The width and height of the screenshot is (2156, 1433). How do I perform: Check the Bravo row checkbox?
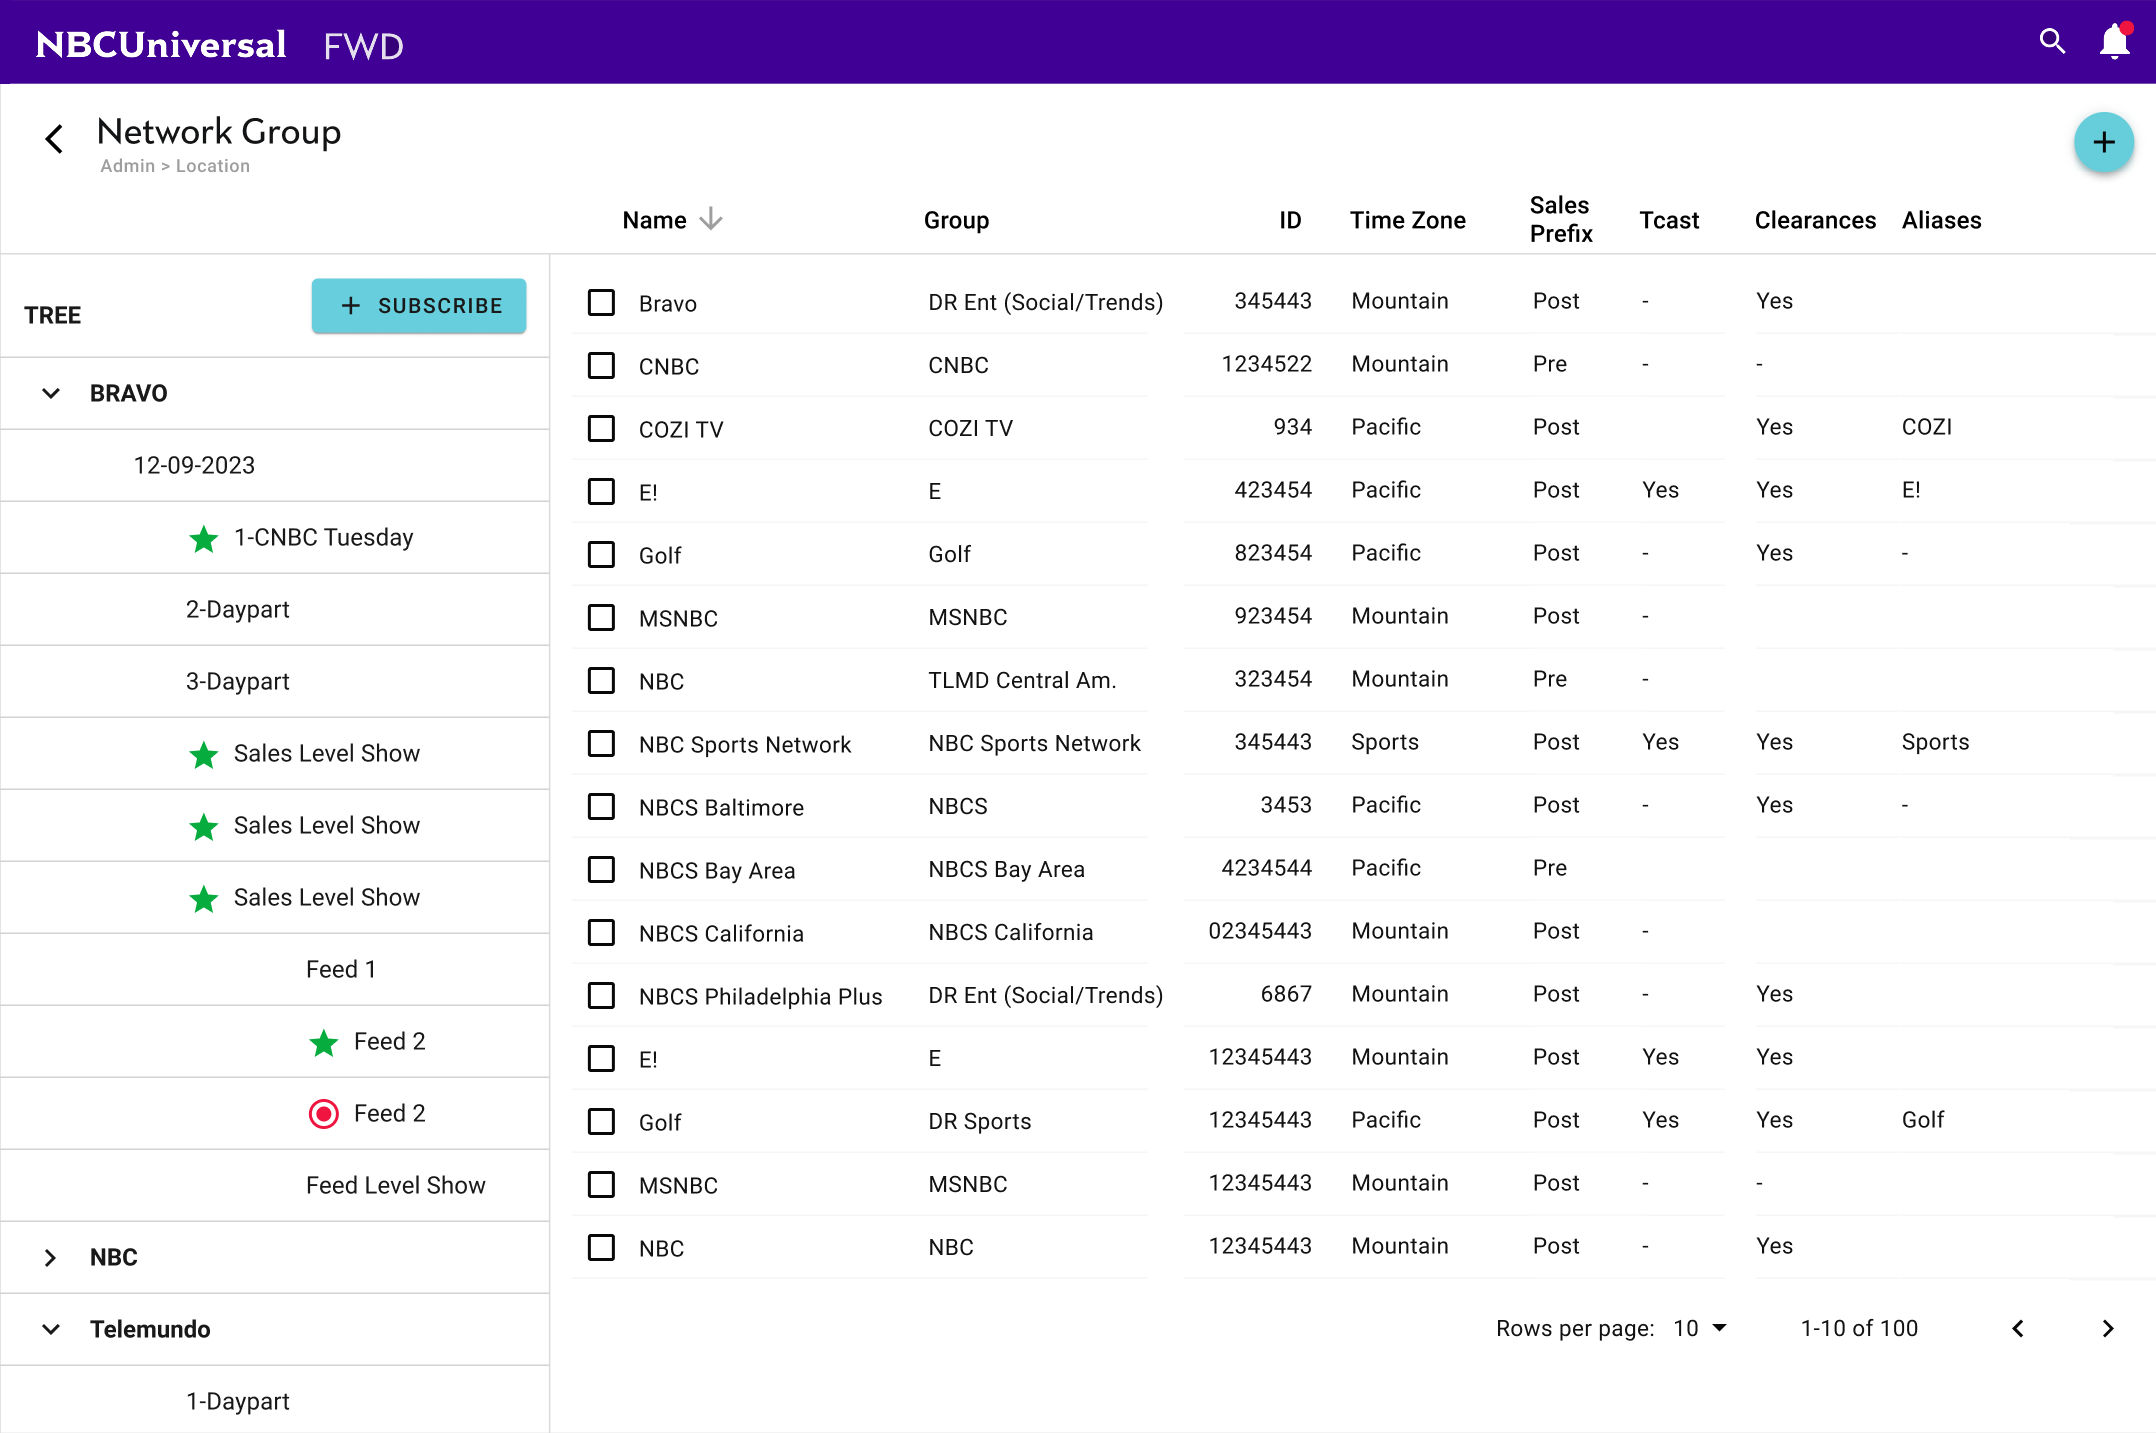[601, 302]
